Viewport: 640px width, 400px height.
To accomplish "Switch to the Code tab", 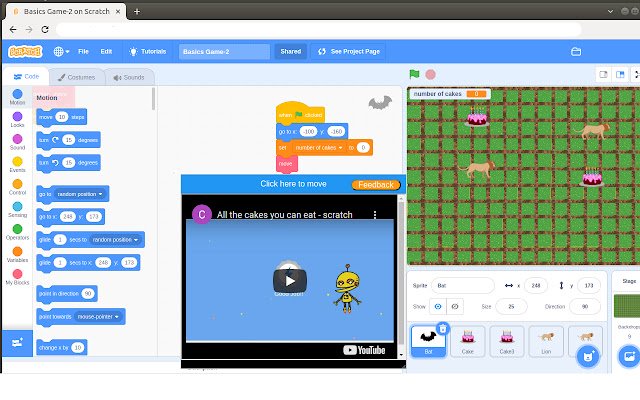I will click(x=26, y=76).
